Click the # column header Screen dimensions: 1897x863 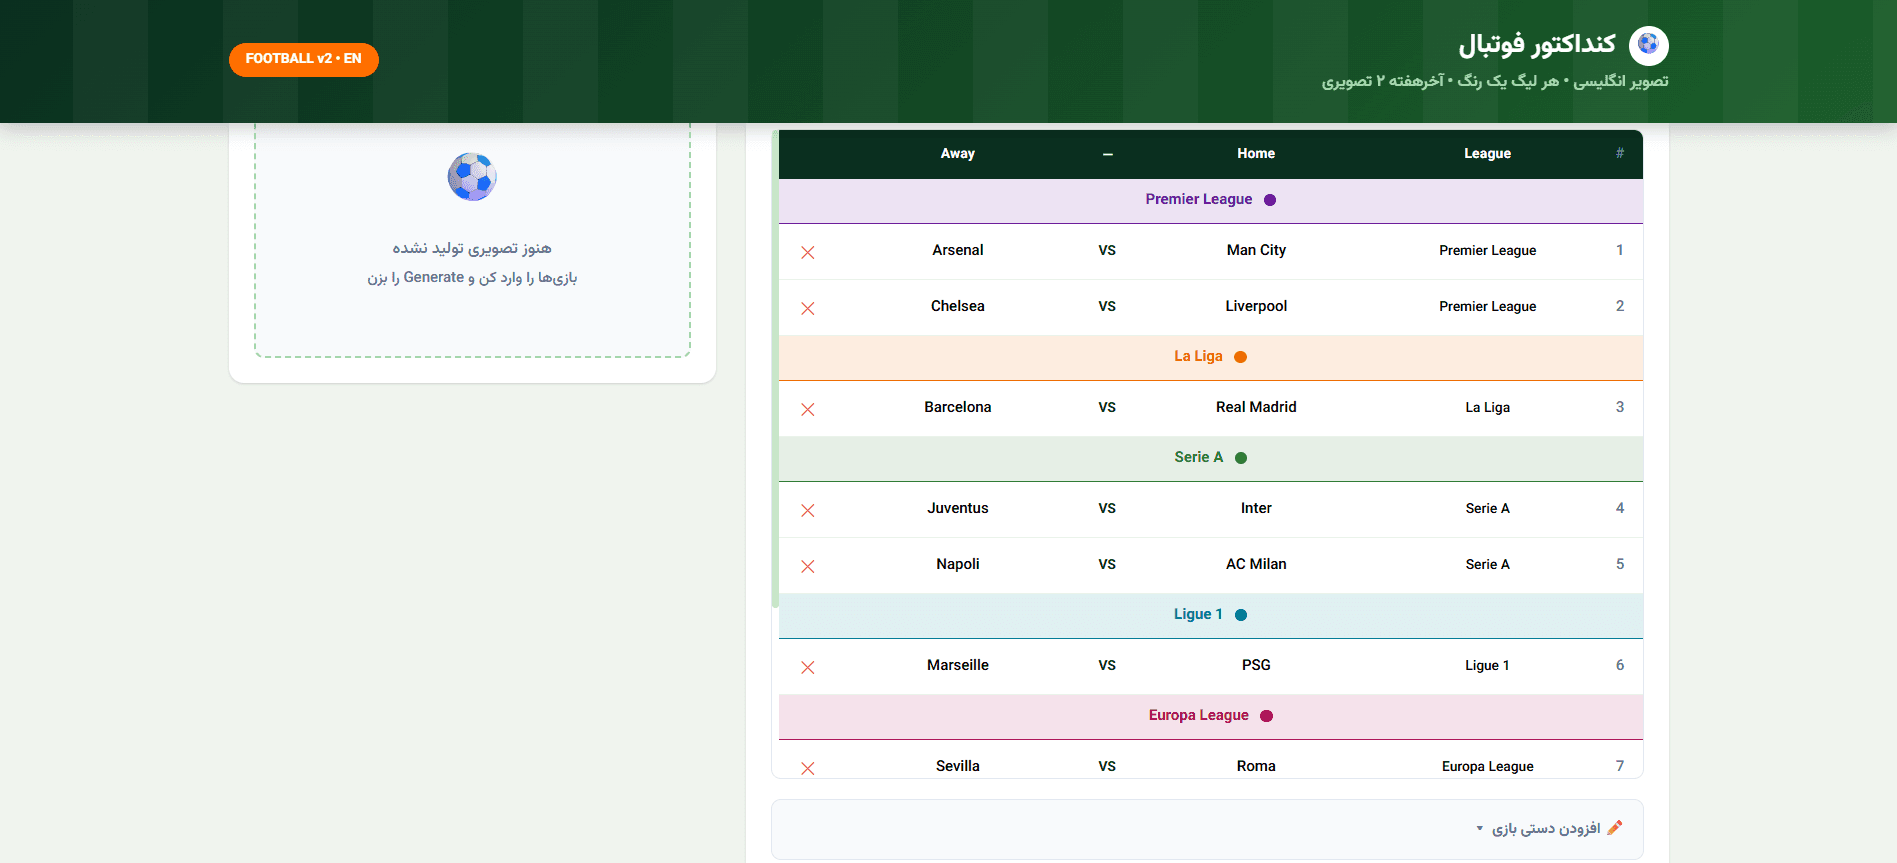(1620, 153)
